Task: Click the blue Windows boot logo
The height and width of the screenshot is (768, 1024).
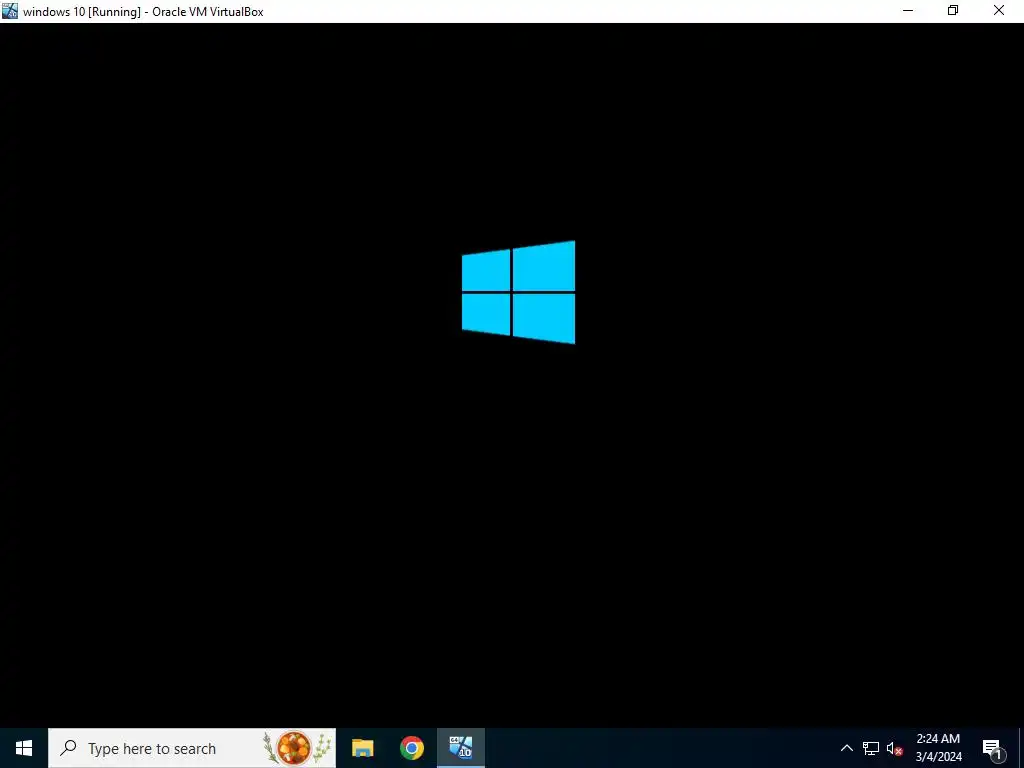Action: 519,292
